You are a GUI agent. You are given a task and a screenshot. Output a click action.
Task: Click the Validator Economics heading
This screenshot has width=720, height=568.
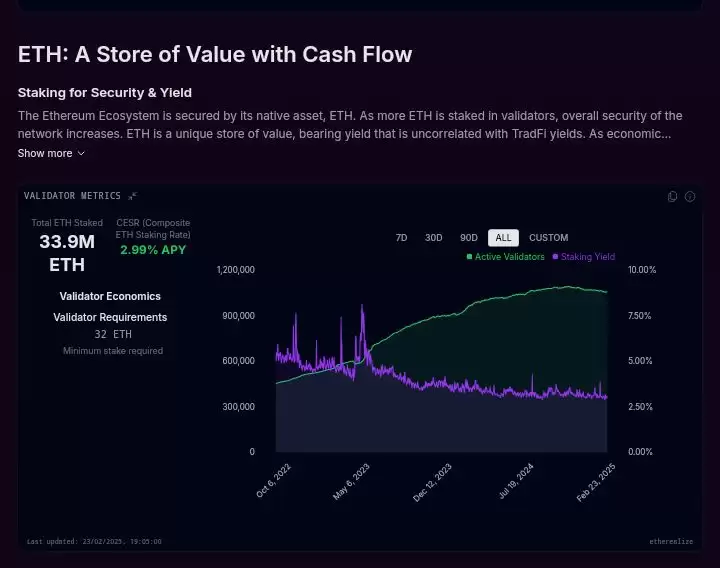[x=110, y=296]
